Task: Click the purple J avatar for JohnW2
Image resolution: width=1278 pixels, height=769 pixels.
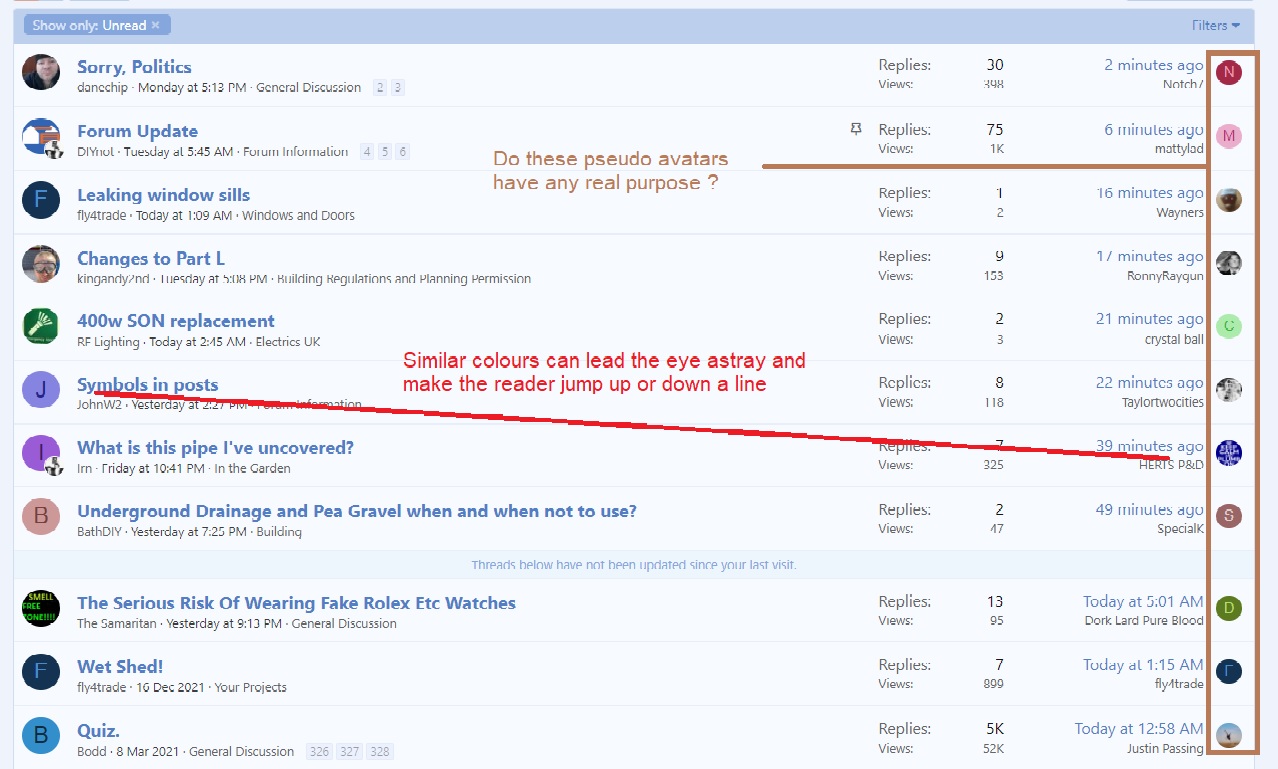Action: (x=41, y=390)
